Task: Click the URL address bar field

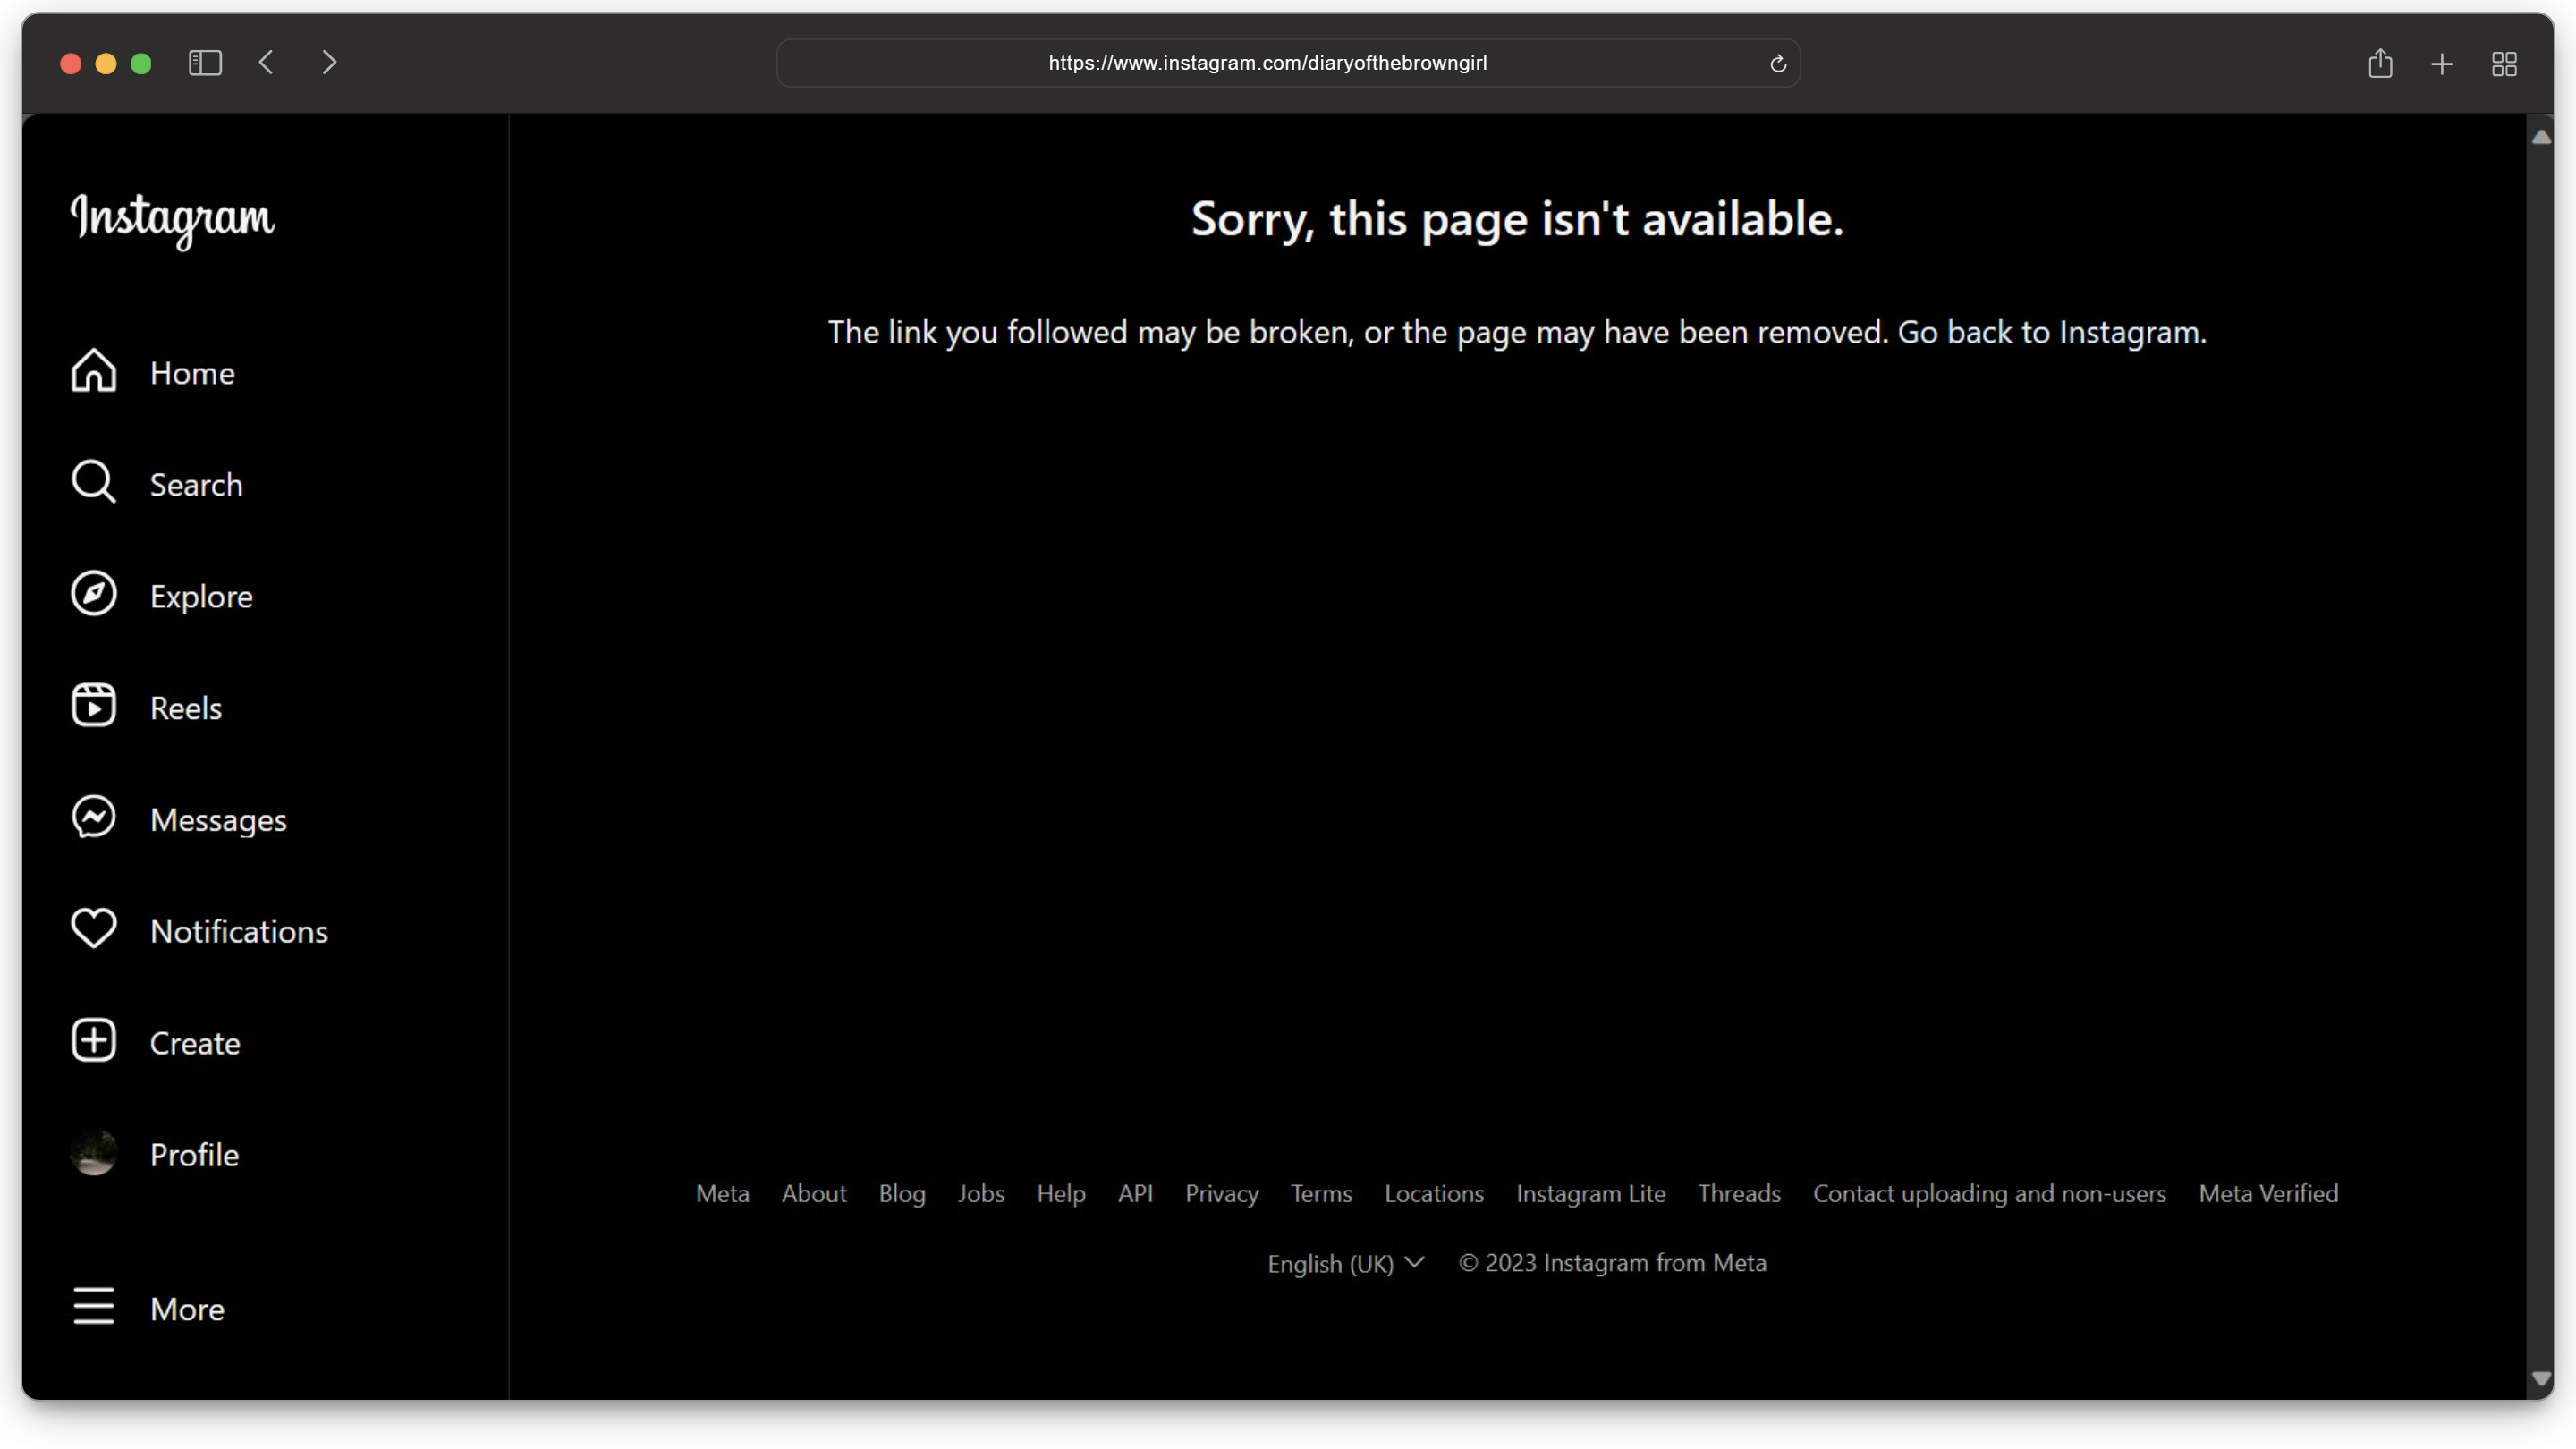Action: tap(1267, 63)
